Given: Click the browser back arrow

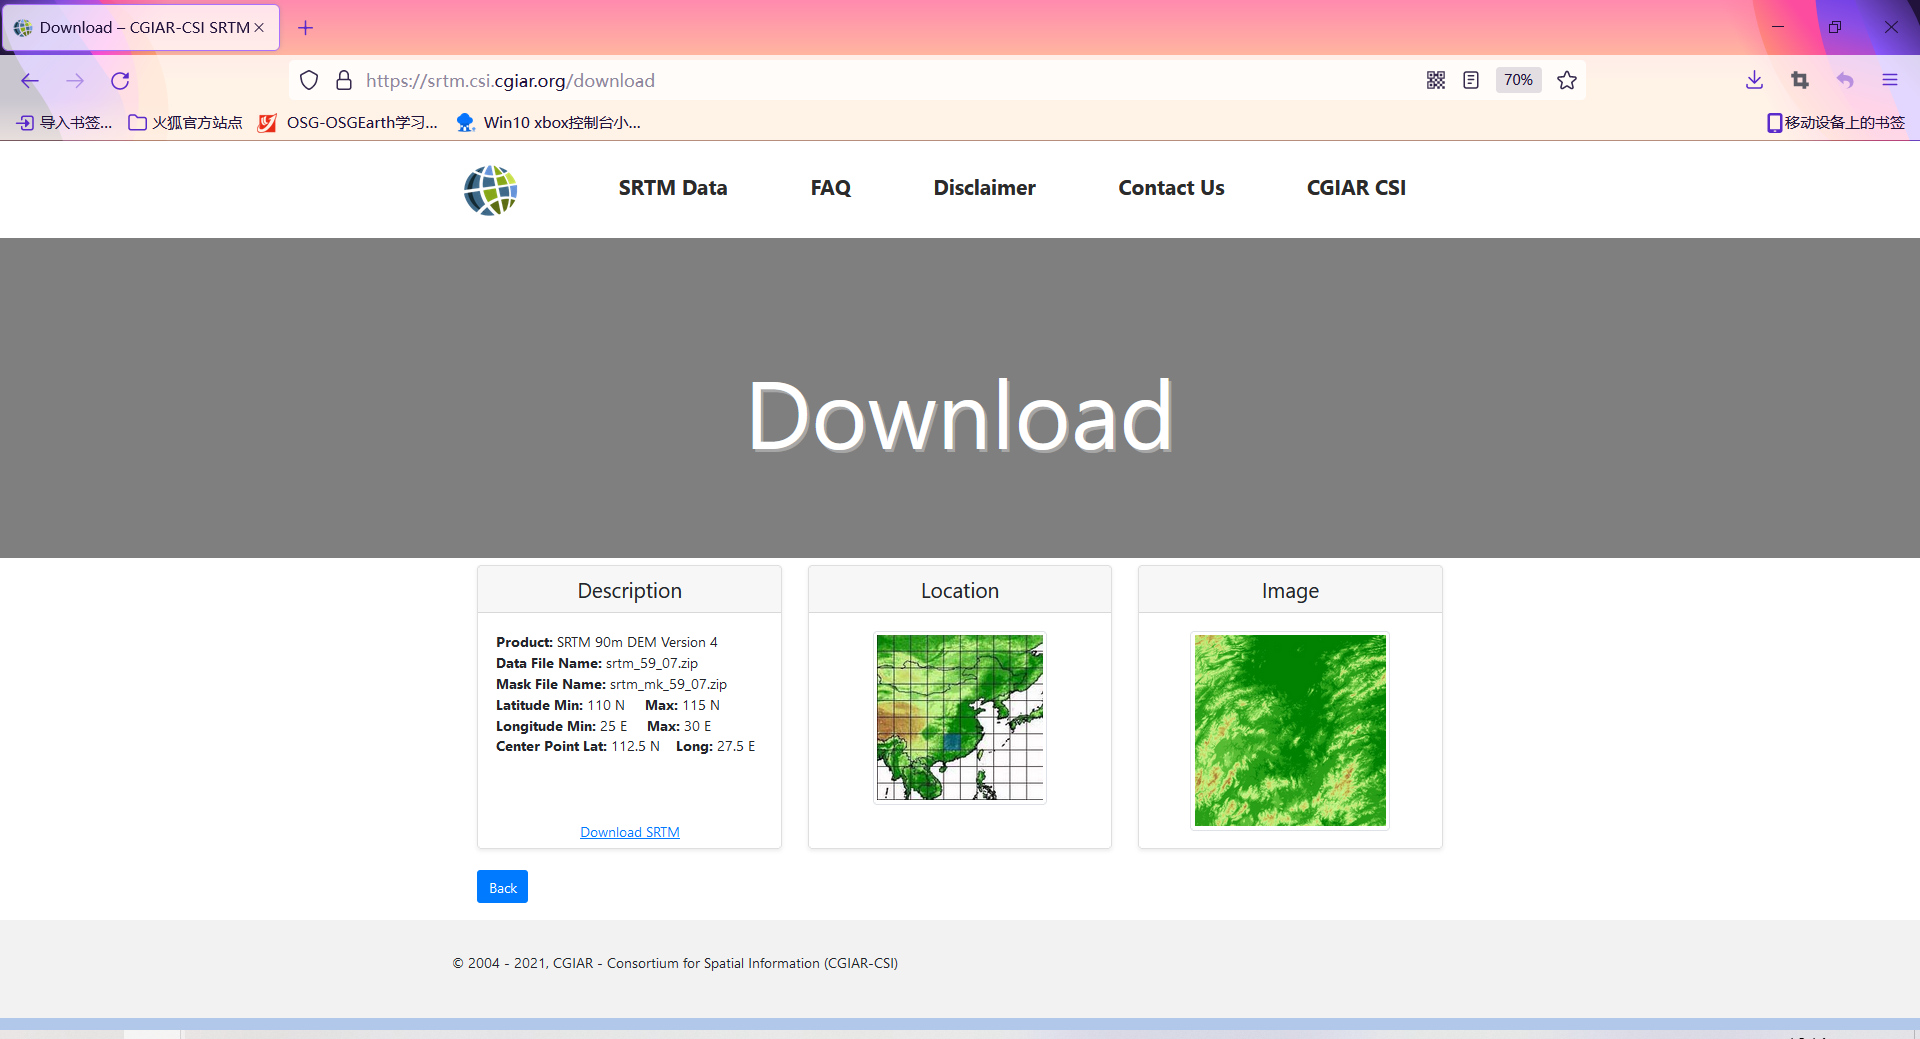Looking at the screenshot, I should [x=30, y=81].
